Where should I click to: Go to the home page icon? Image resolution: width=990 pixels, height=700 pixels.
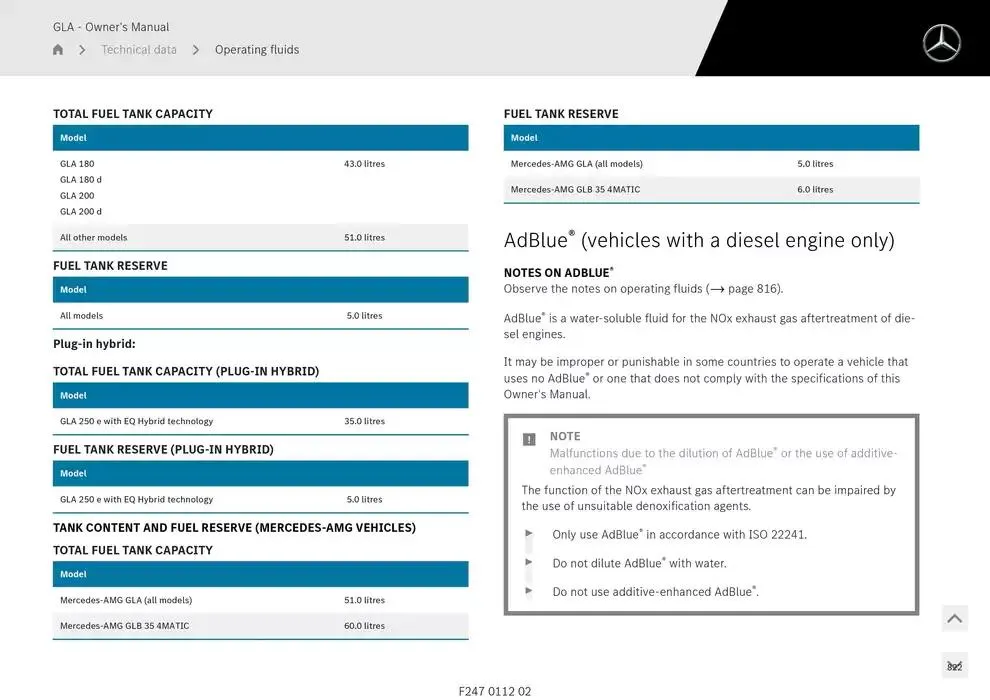point(58,50)
